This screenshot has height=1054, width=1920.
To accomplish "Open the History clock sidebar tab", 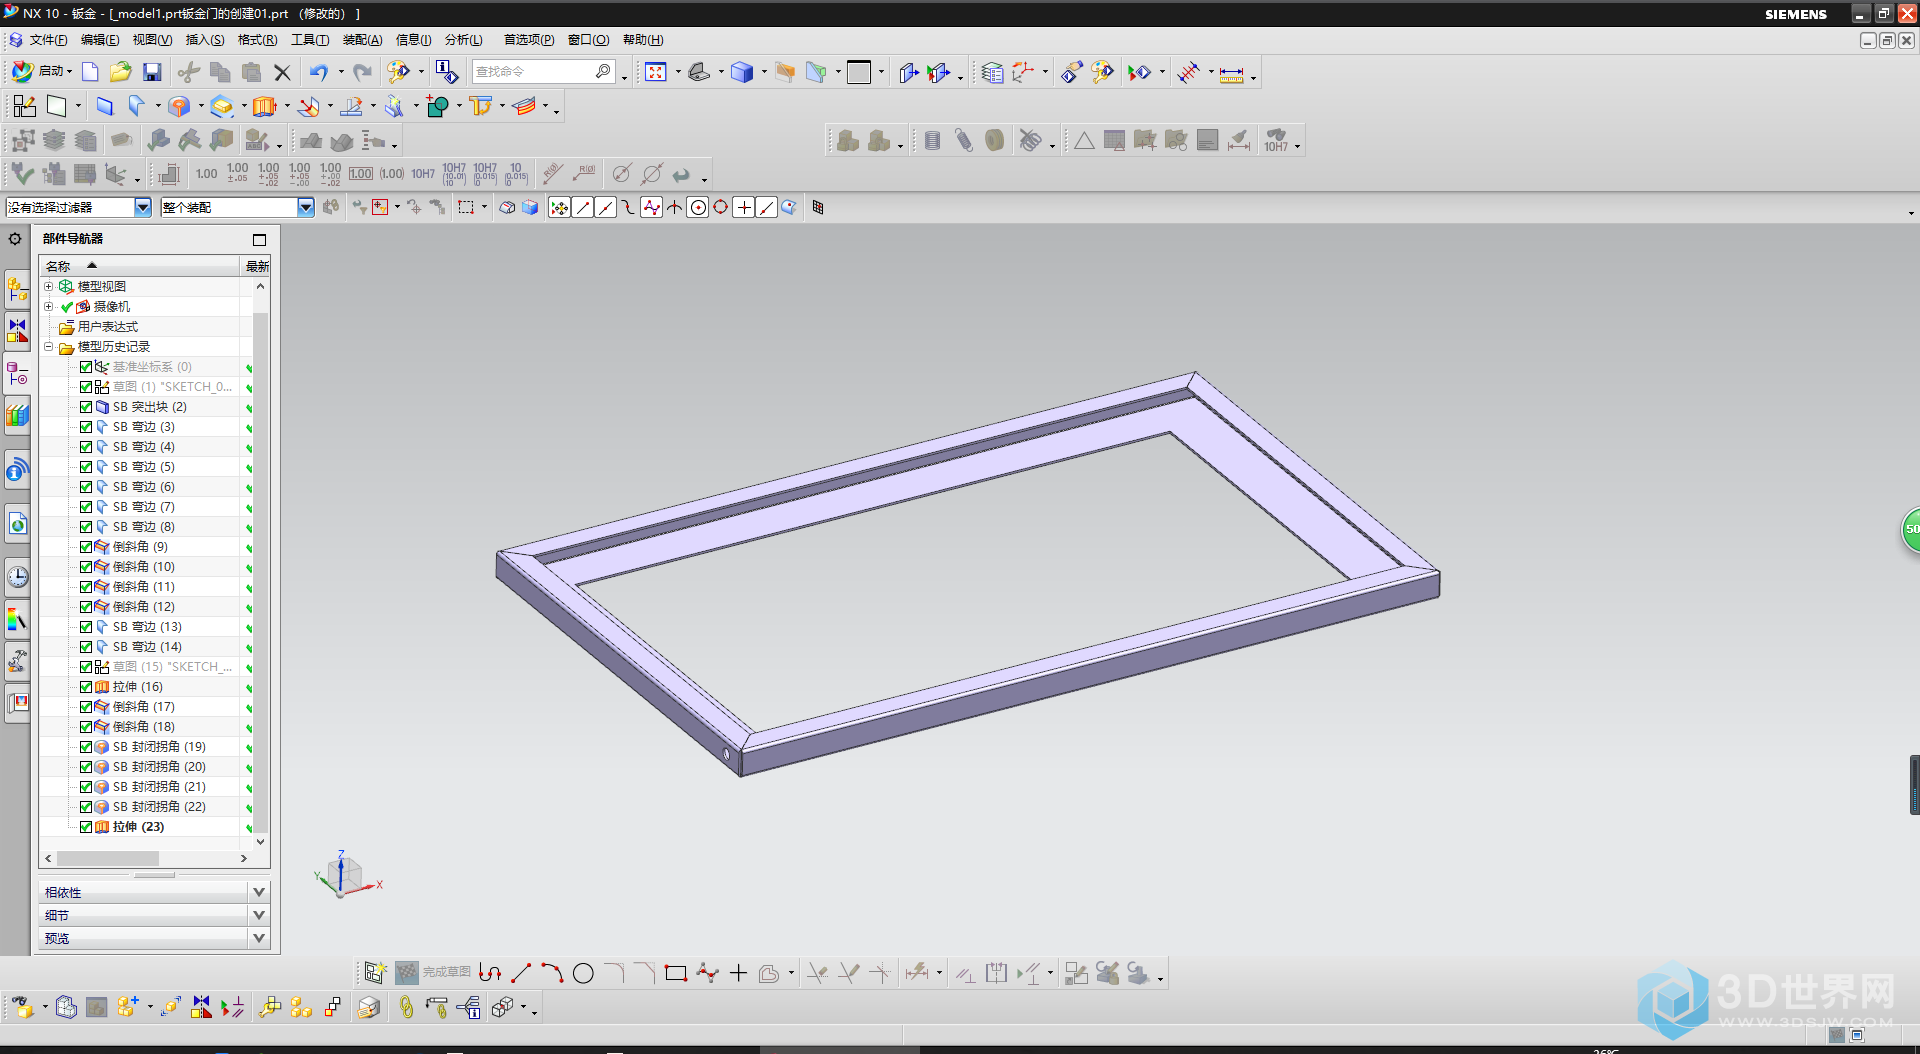I will pyautogui.click(x=17, y=577).
